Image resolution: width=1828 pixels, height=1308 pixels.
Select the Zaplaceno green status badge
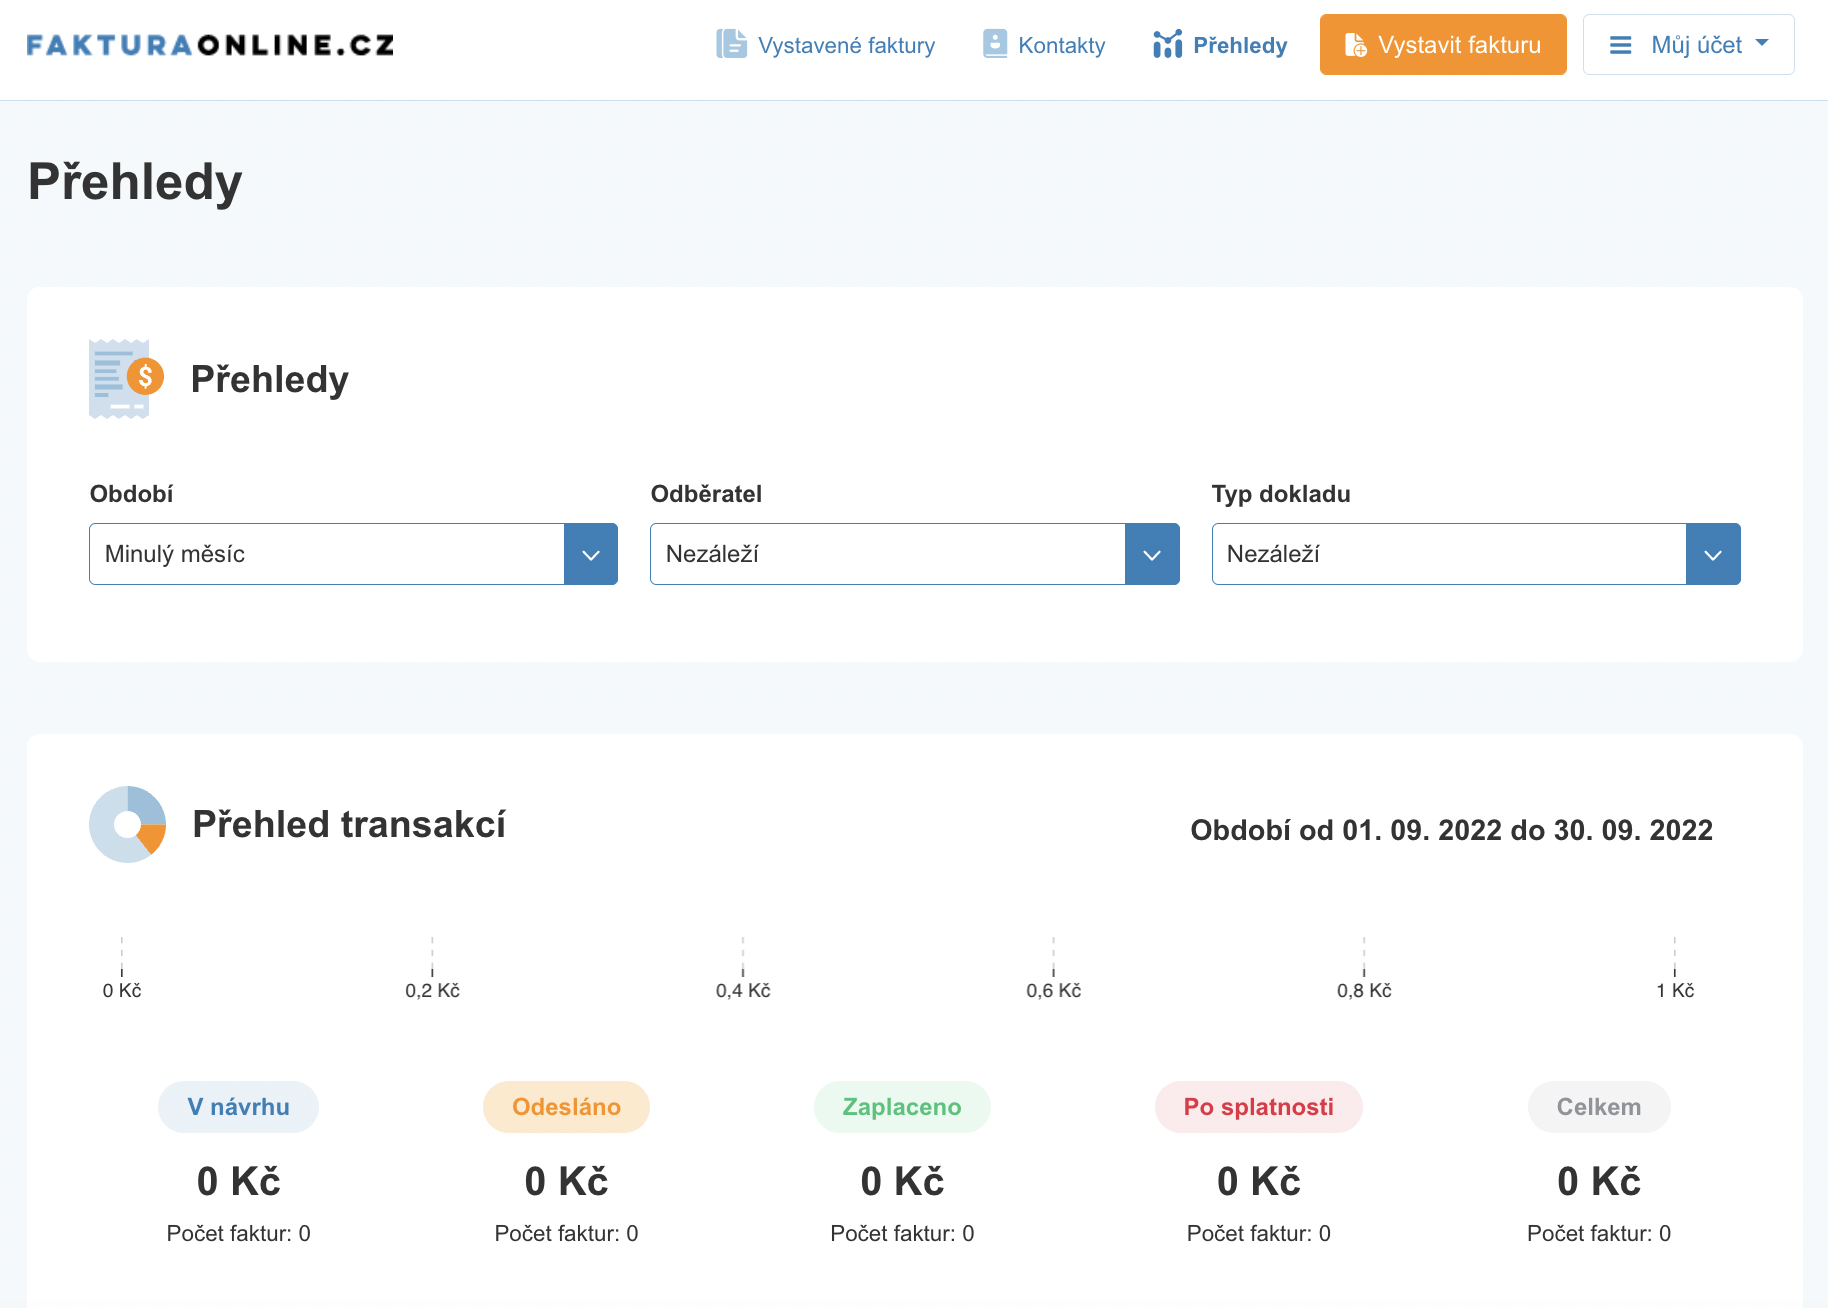[901, 1107]
